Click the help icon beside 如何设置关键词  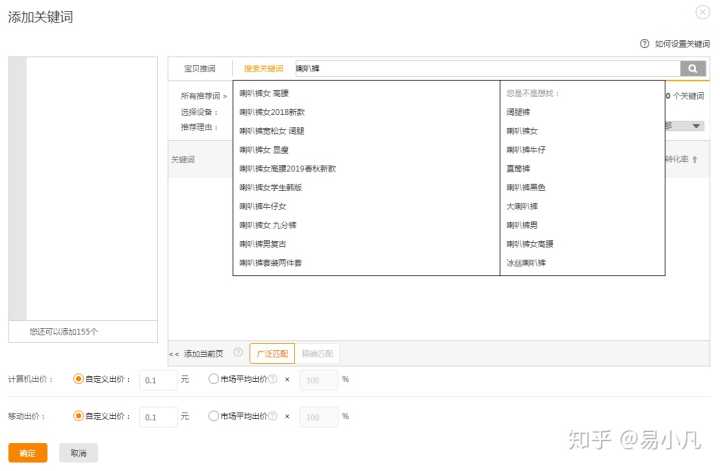(644, 44)
